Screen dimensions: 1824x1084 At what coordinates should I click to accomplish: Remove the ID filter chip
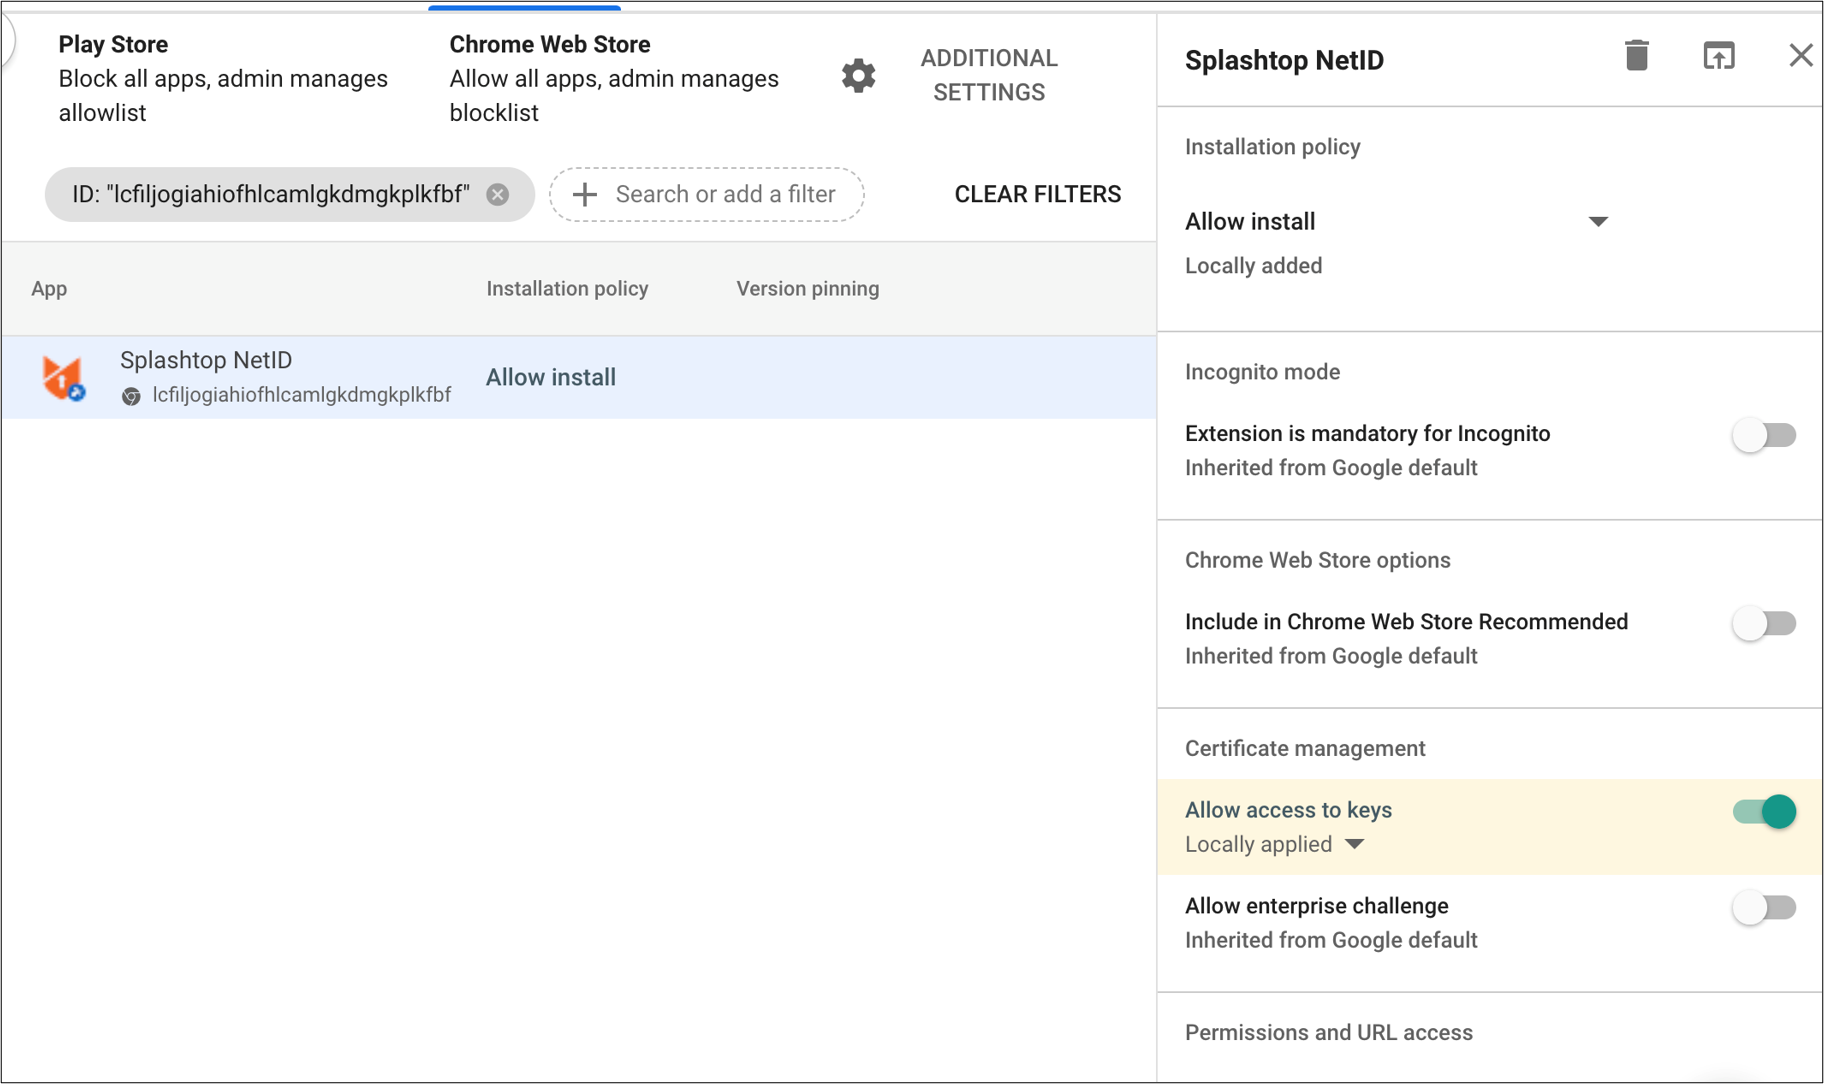pos(498,194)
